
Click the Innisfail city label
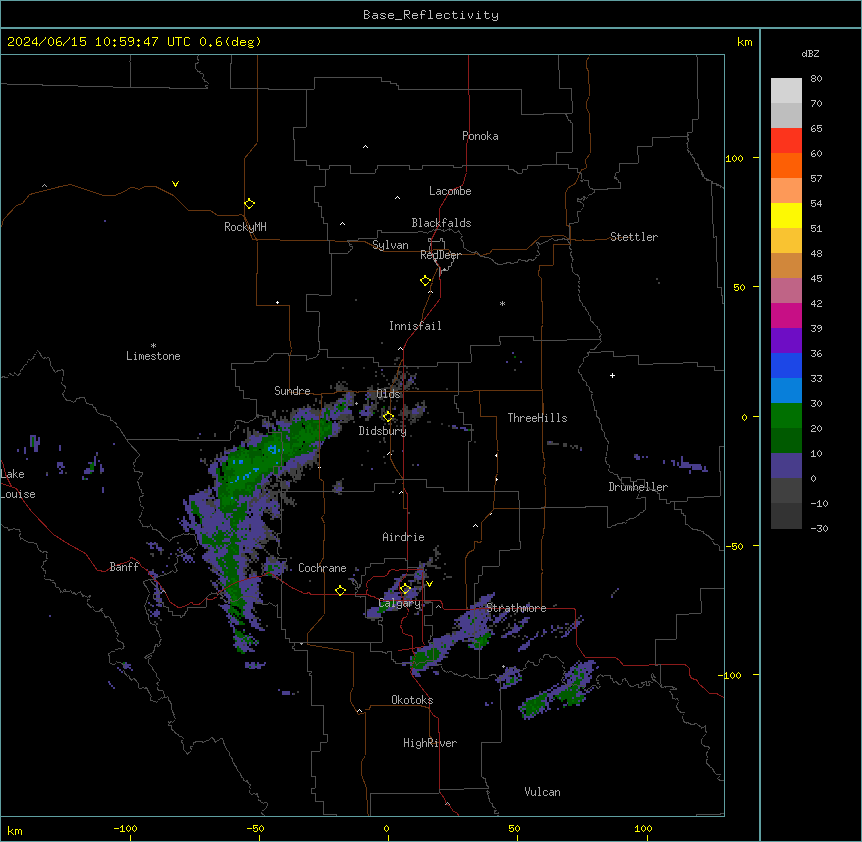(415, 326)
